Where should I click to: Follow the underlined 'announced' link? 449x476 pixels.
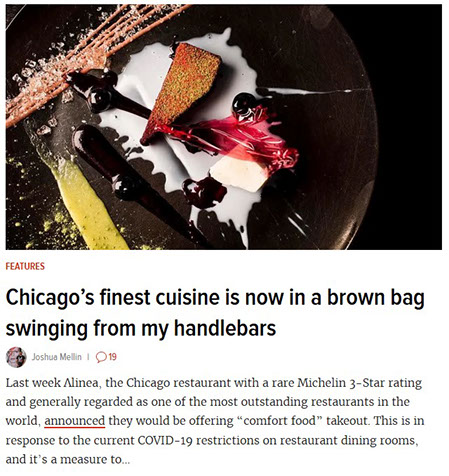click(75, 421)
